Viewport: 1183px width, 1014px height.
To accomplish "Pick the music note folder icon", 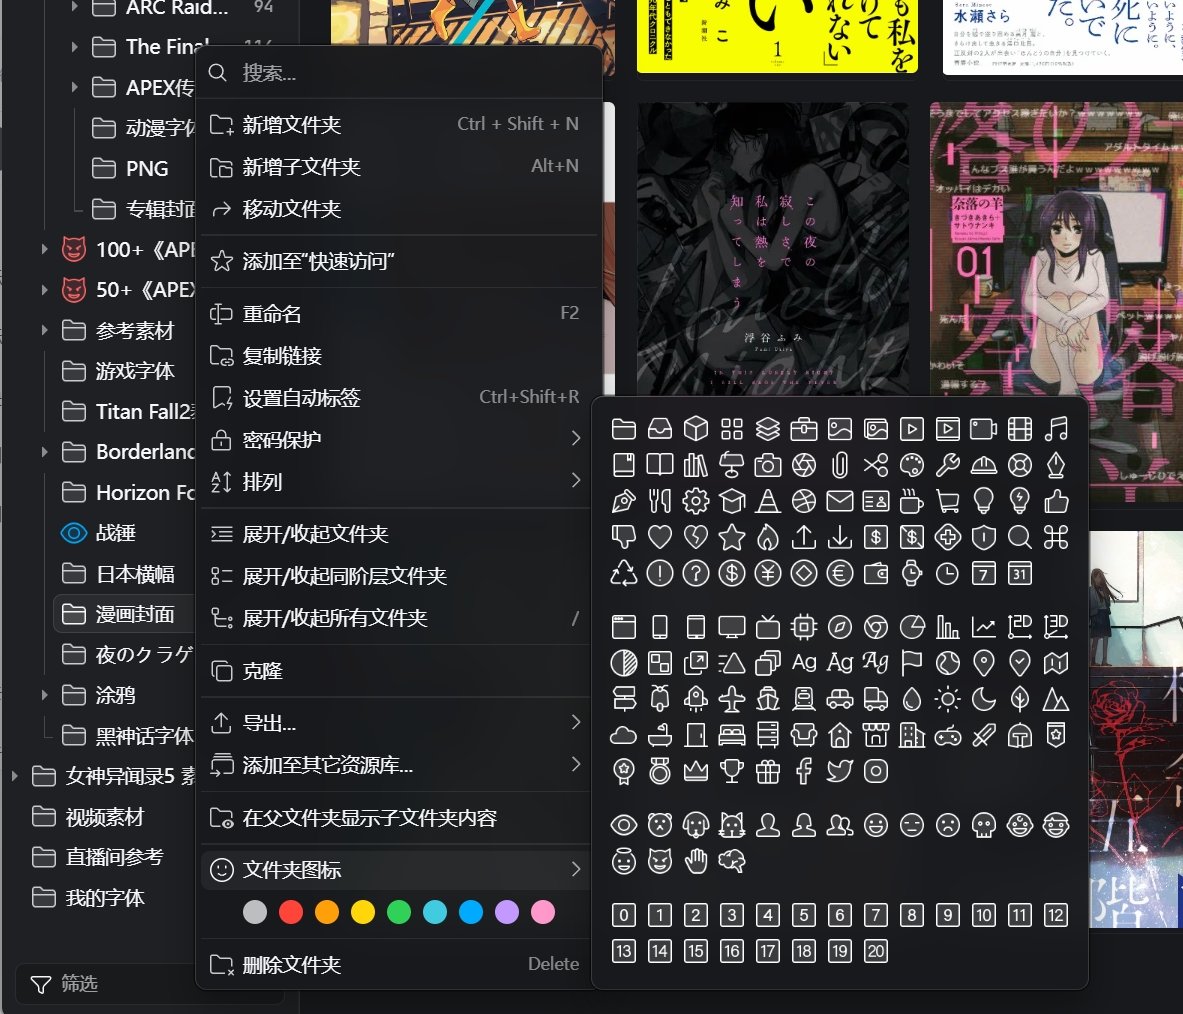I will point(1055,429).
